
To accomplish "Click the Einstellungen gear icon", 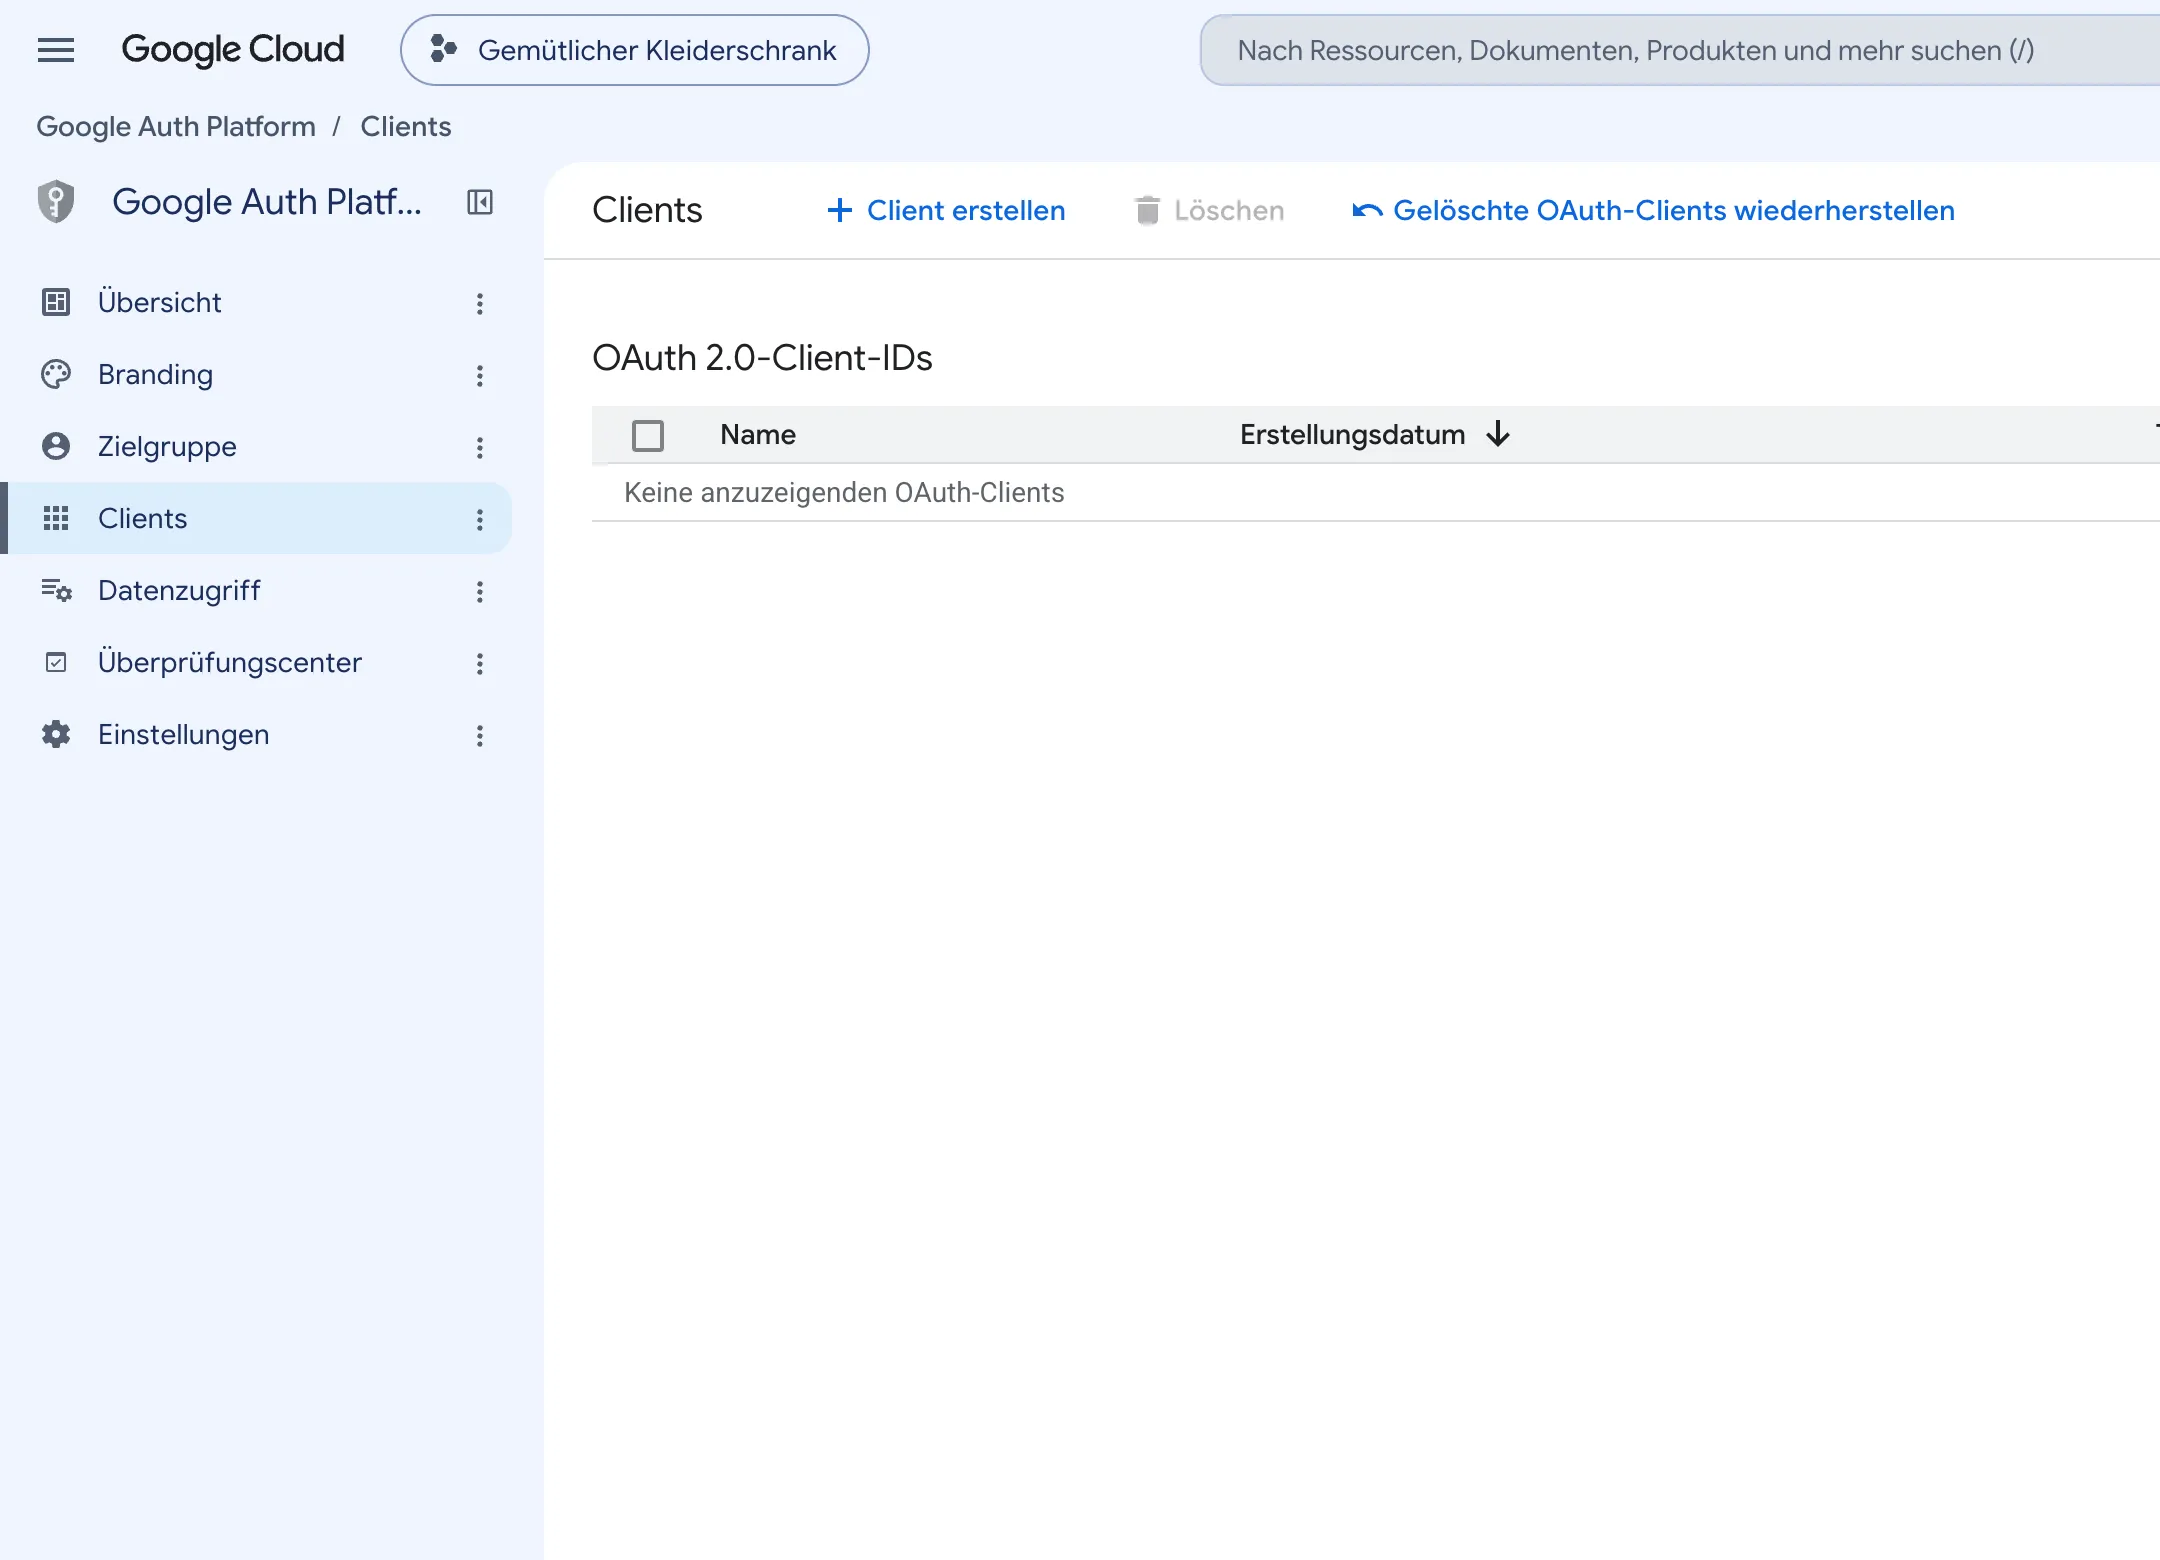I will (56, 734).
